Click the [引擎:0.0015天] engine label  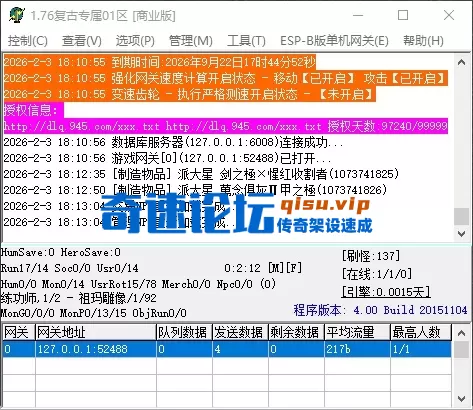tap(386, 292)
